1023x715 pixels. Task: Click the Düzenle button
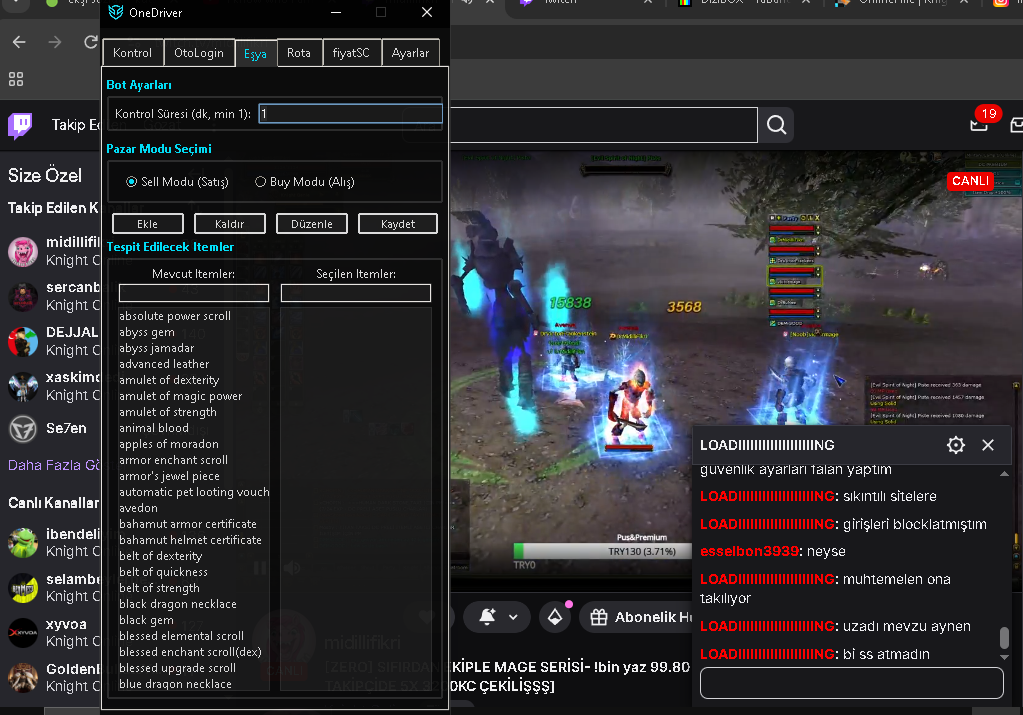[312, 224]
